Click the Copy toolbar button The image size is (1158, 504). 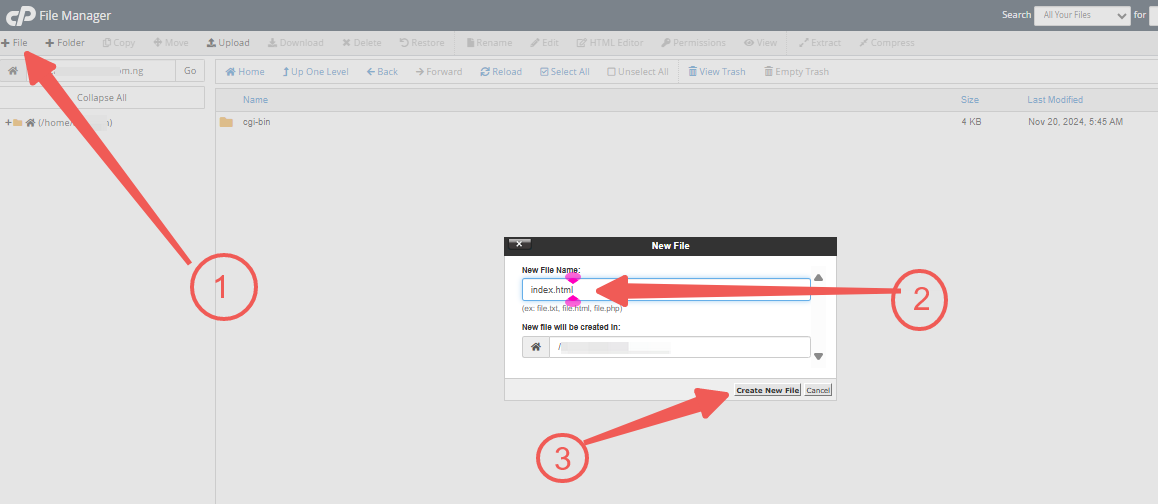(x=119, y=43)
